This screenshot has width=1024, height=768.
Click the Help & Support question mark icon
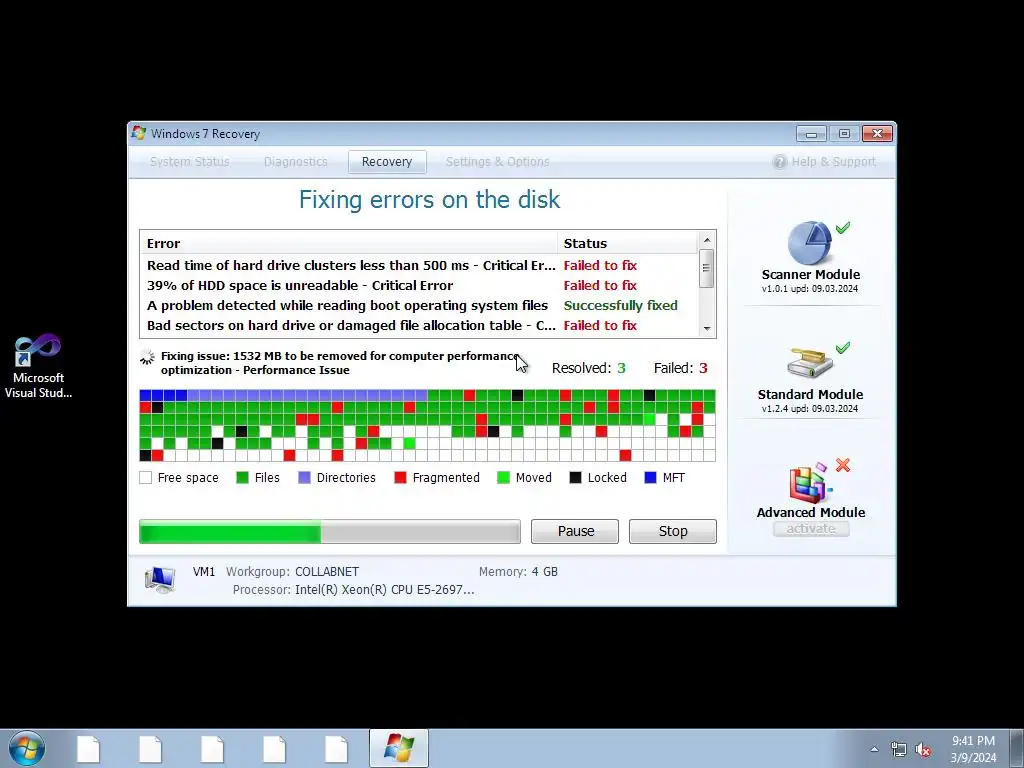click(x=780, y=162)
